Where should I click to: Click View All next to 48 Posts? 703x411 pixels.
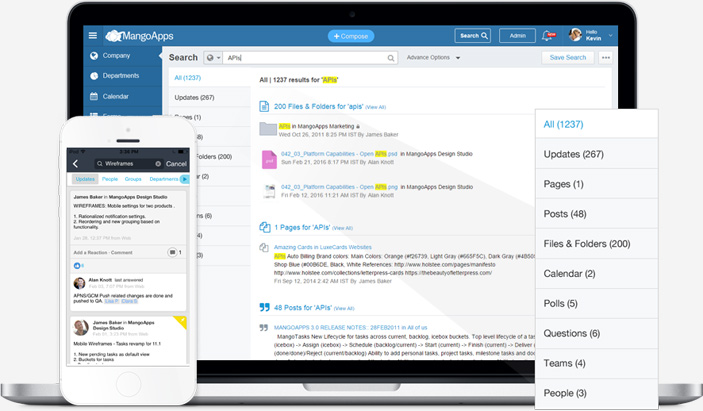click(344, 308)
